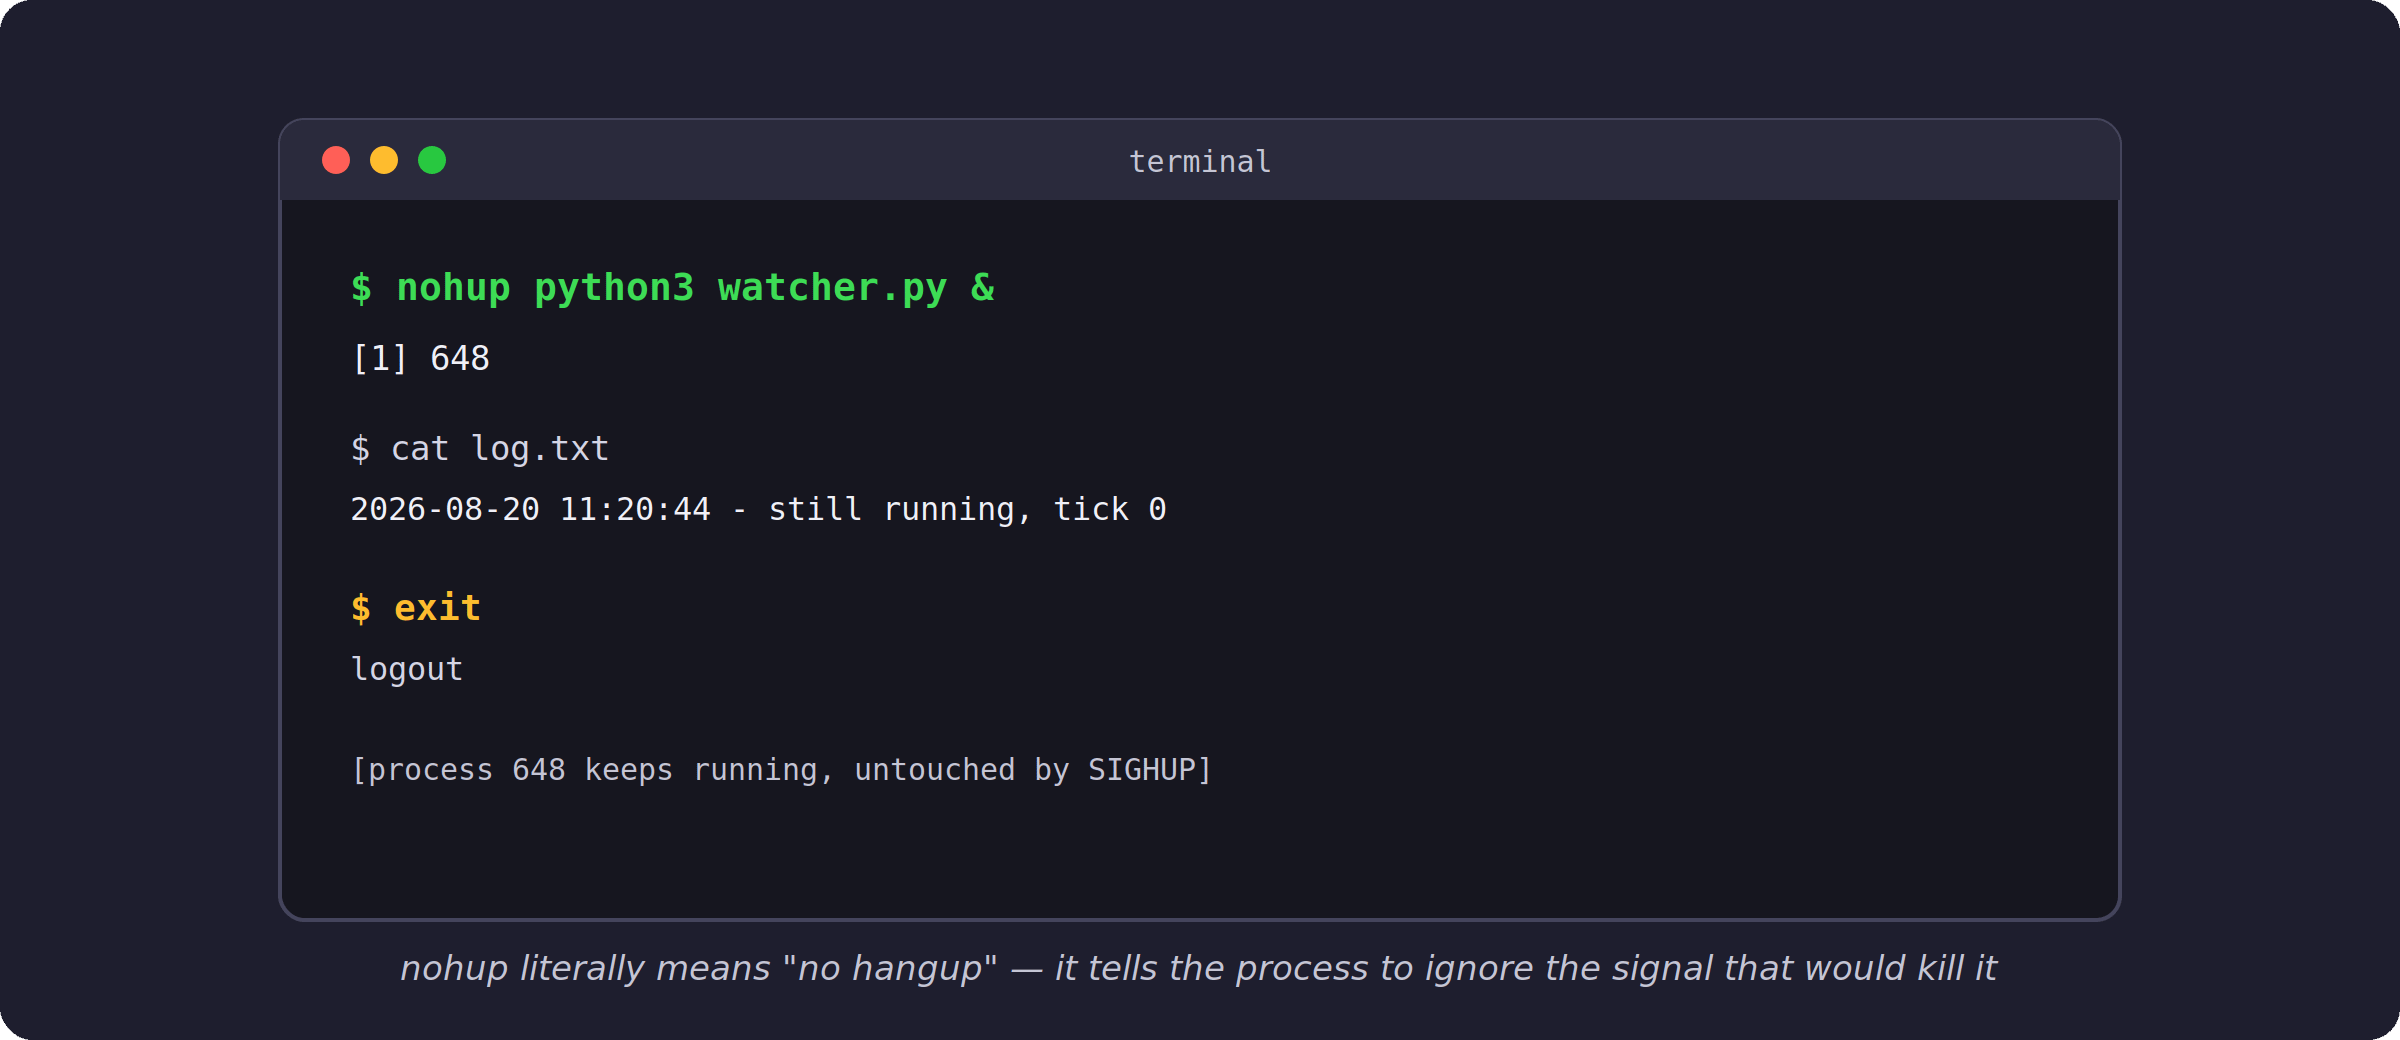
Task: Click the yellow minimize window dot
Action: click(x=384, y=160)
